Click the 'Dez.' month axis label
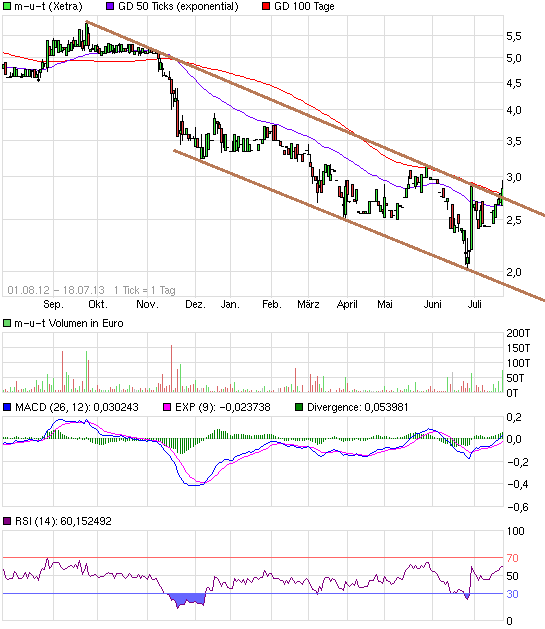 point(195,304)
